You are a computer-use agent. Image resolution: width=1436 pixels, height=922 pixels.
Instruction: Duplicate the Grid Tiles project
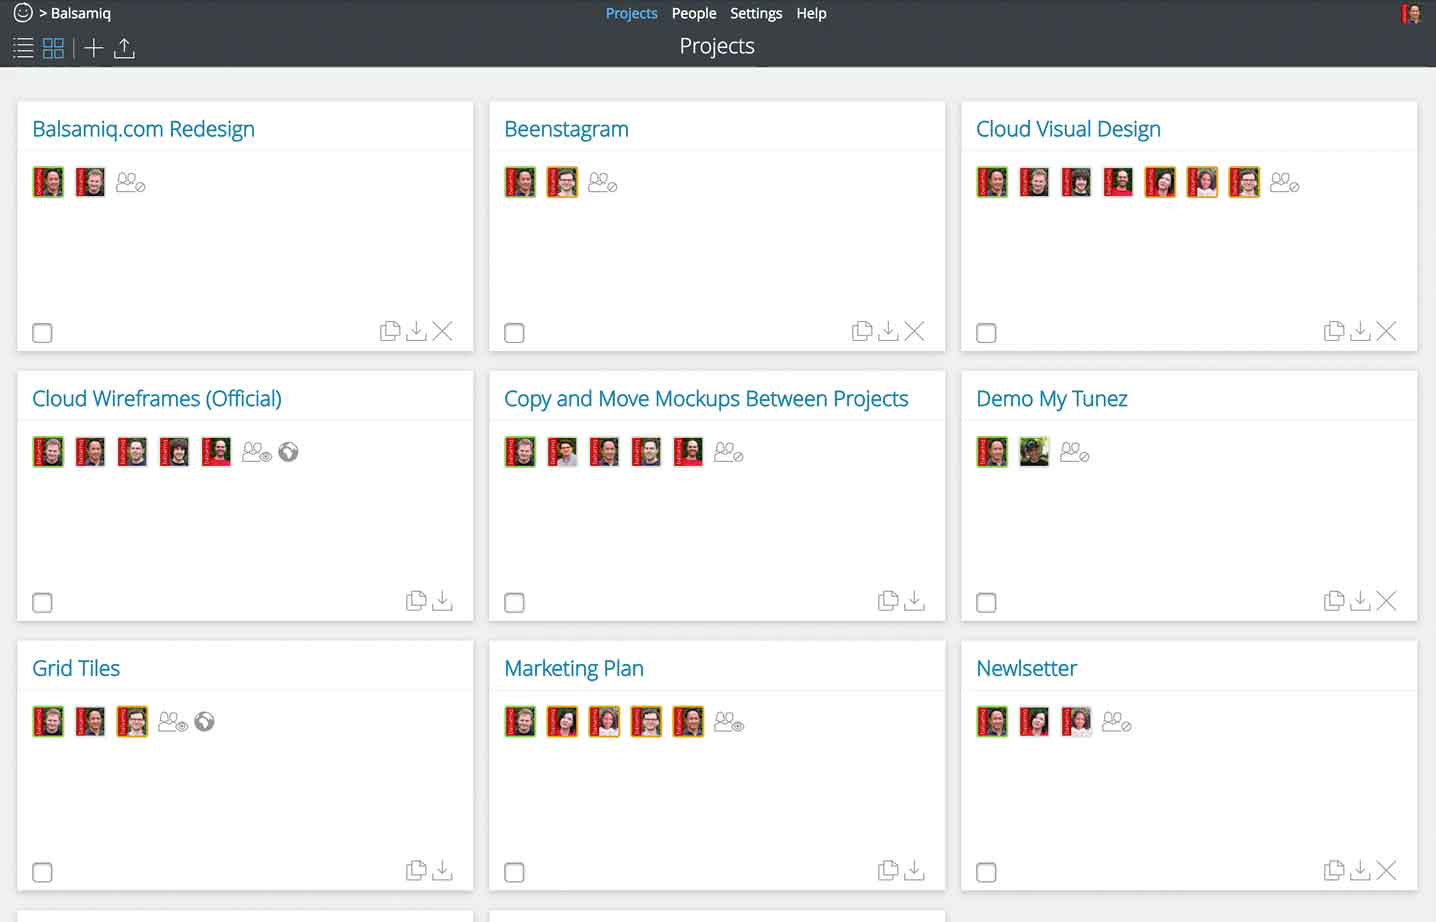(x=416, y=871)
